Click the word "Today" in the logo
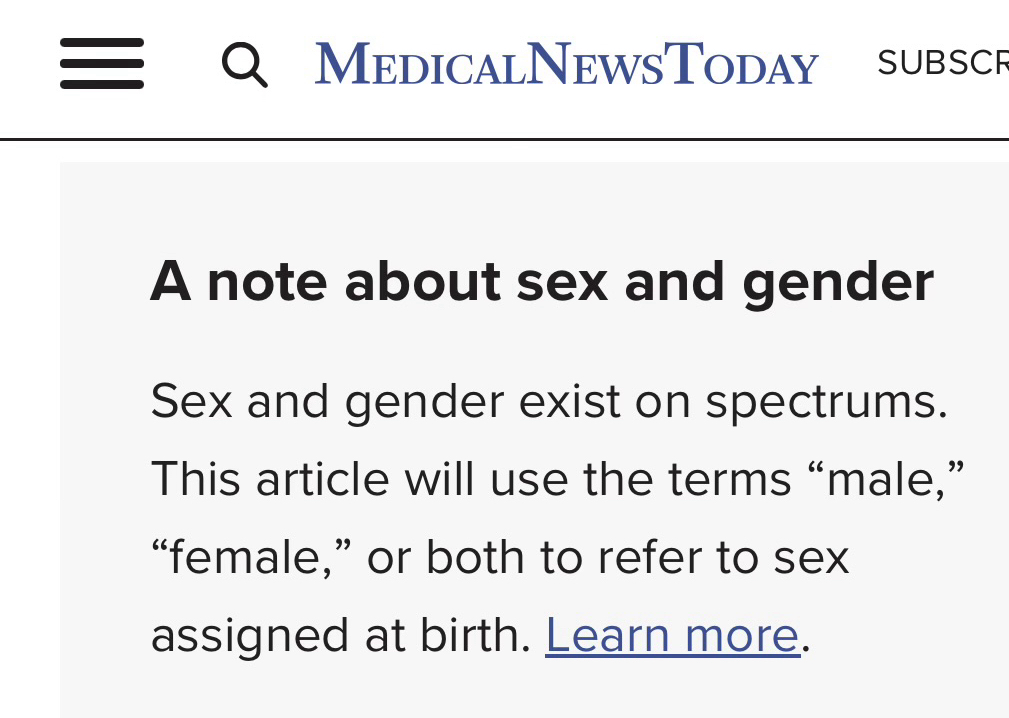 [x=741, y=63]
